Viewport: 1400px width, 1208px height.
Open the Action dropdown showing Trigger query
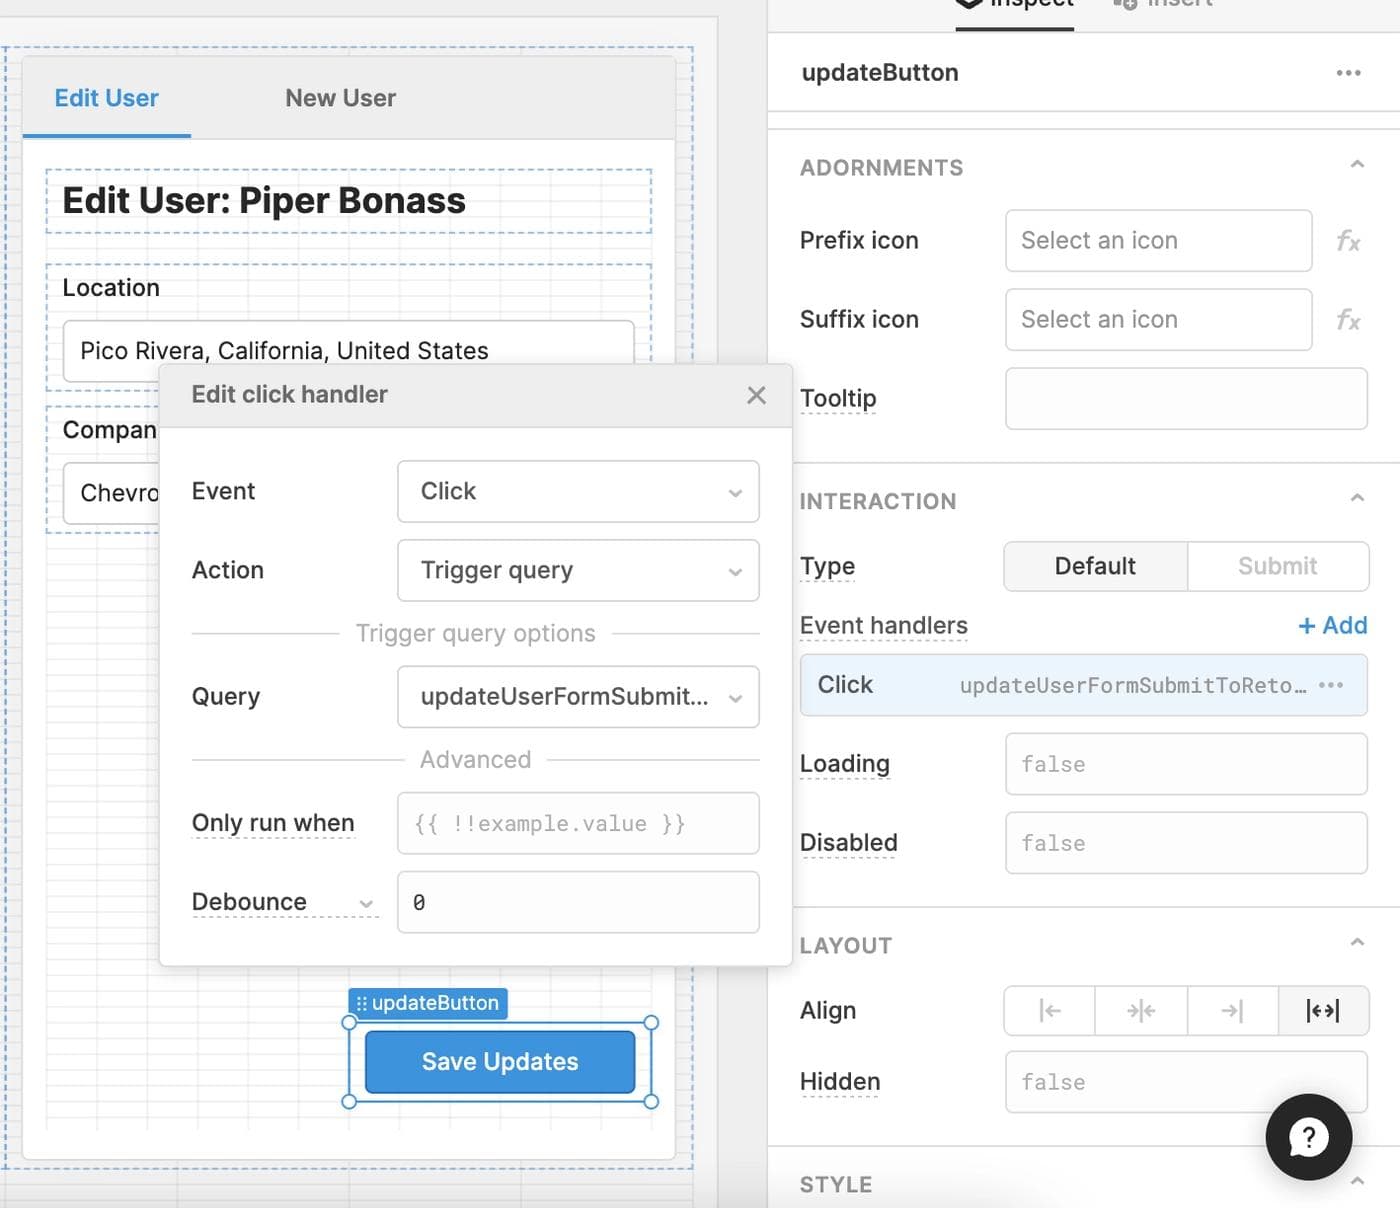tap(578, 570)
